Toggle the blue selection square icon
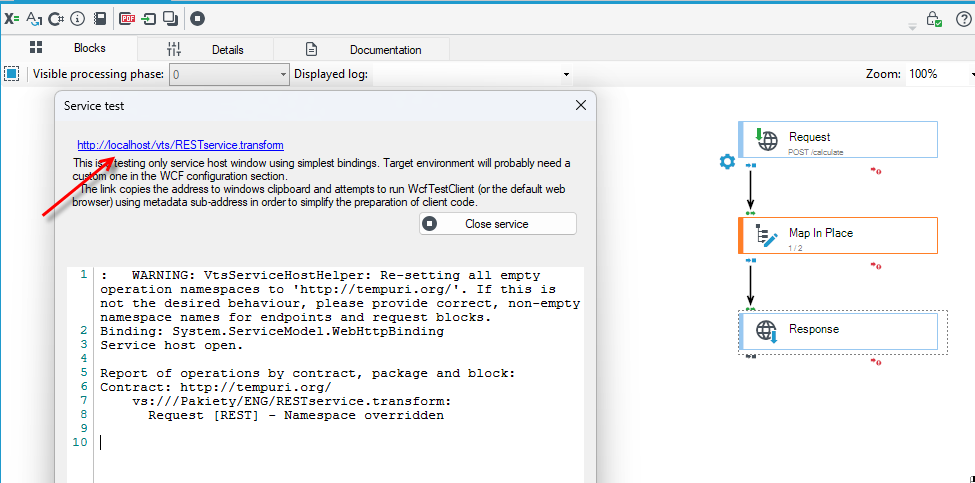This screenshot has width=975, height=483. tap(12, 74)
